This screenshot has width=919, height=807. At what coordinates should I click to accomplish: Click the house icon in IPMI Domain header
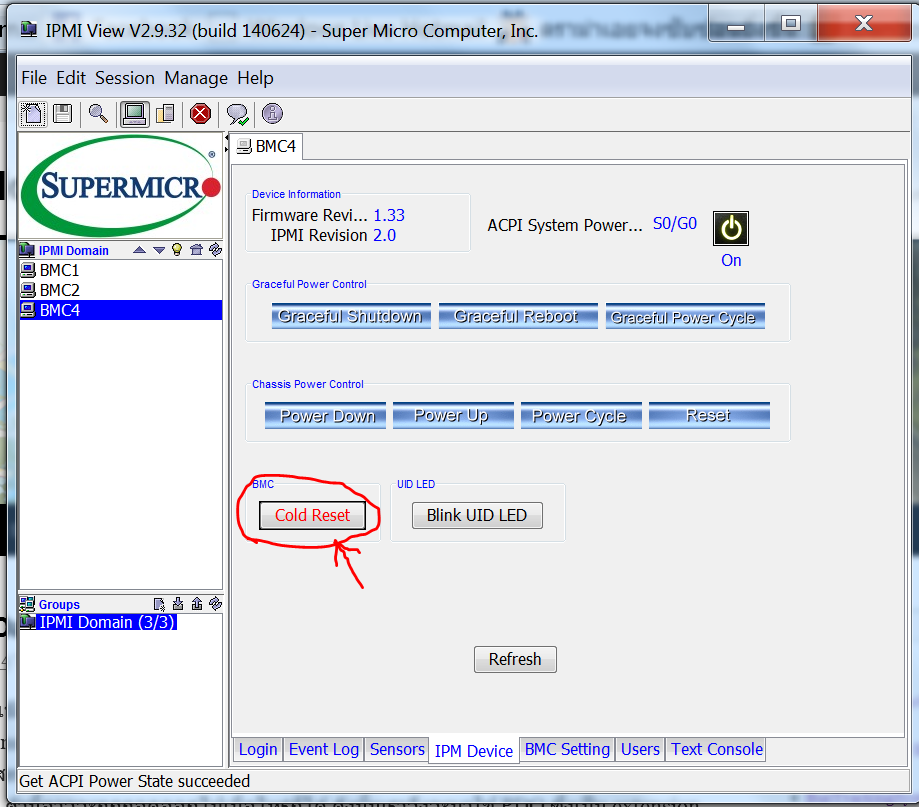pos(196,250)
